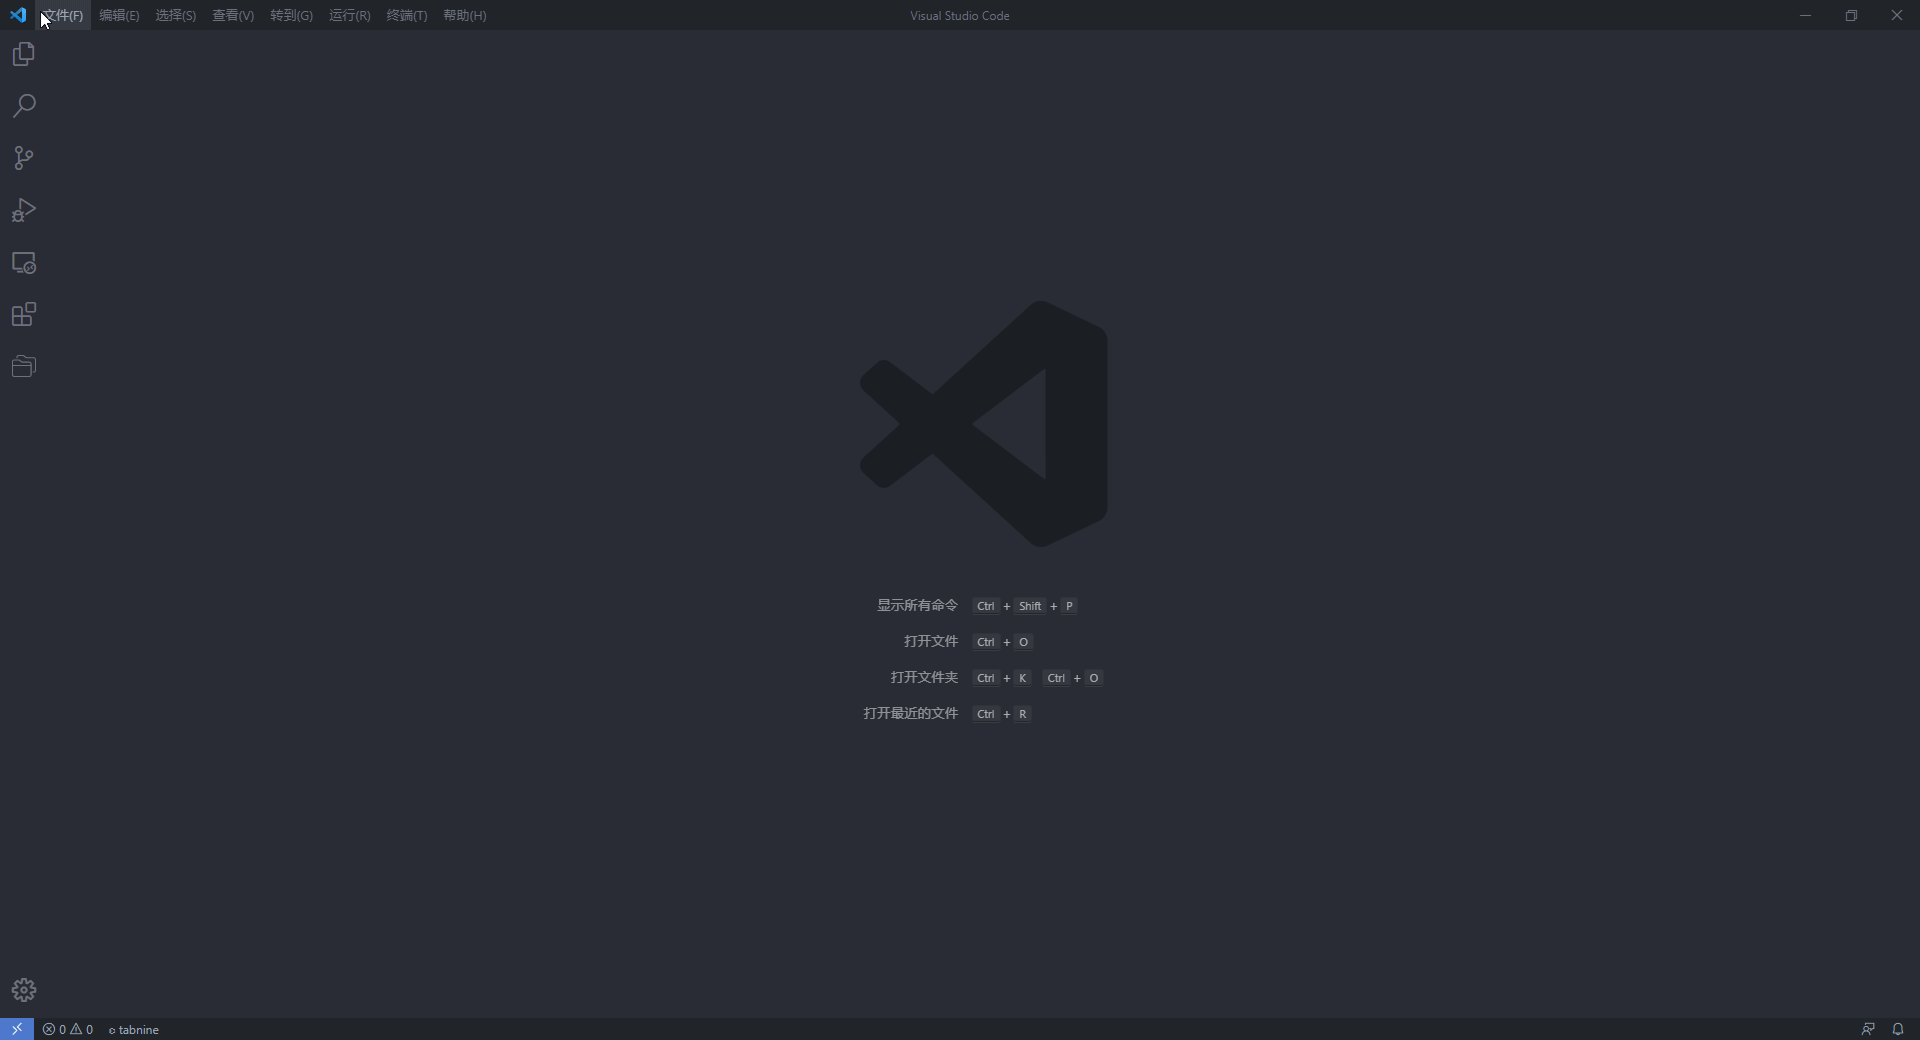
Task: Open the Manage gear settings menu
Action: 24,990
